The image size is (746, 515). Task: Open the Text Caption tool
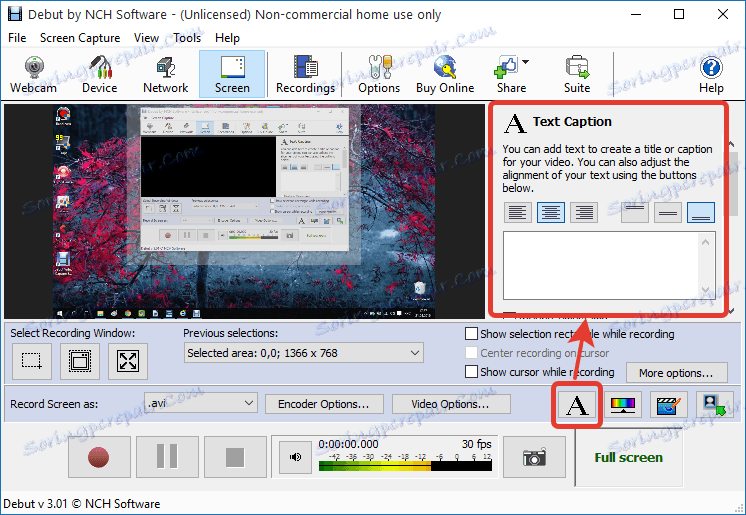click(577, 405)
